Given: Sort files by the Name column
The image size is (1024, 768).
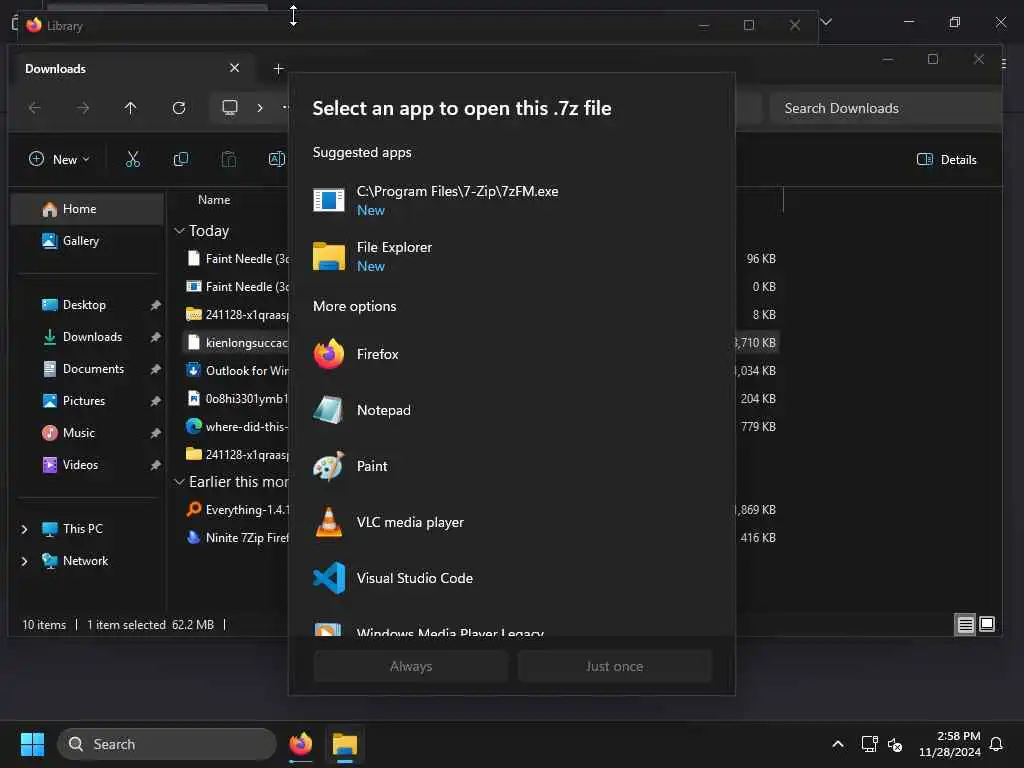Looking at the screenshot, I should click(214, 200).
